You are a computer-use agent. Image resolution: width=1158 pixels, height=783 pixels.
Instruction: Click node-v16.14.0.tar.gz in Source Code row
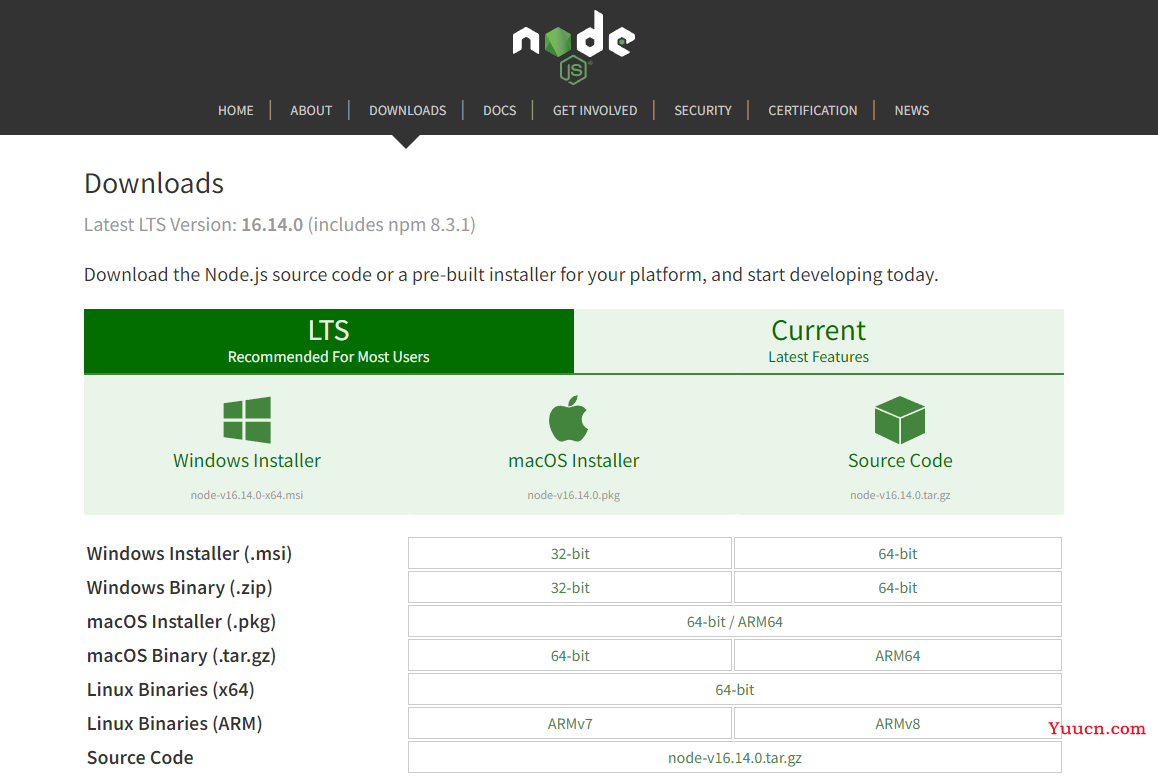(734, 757)
